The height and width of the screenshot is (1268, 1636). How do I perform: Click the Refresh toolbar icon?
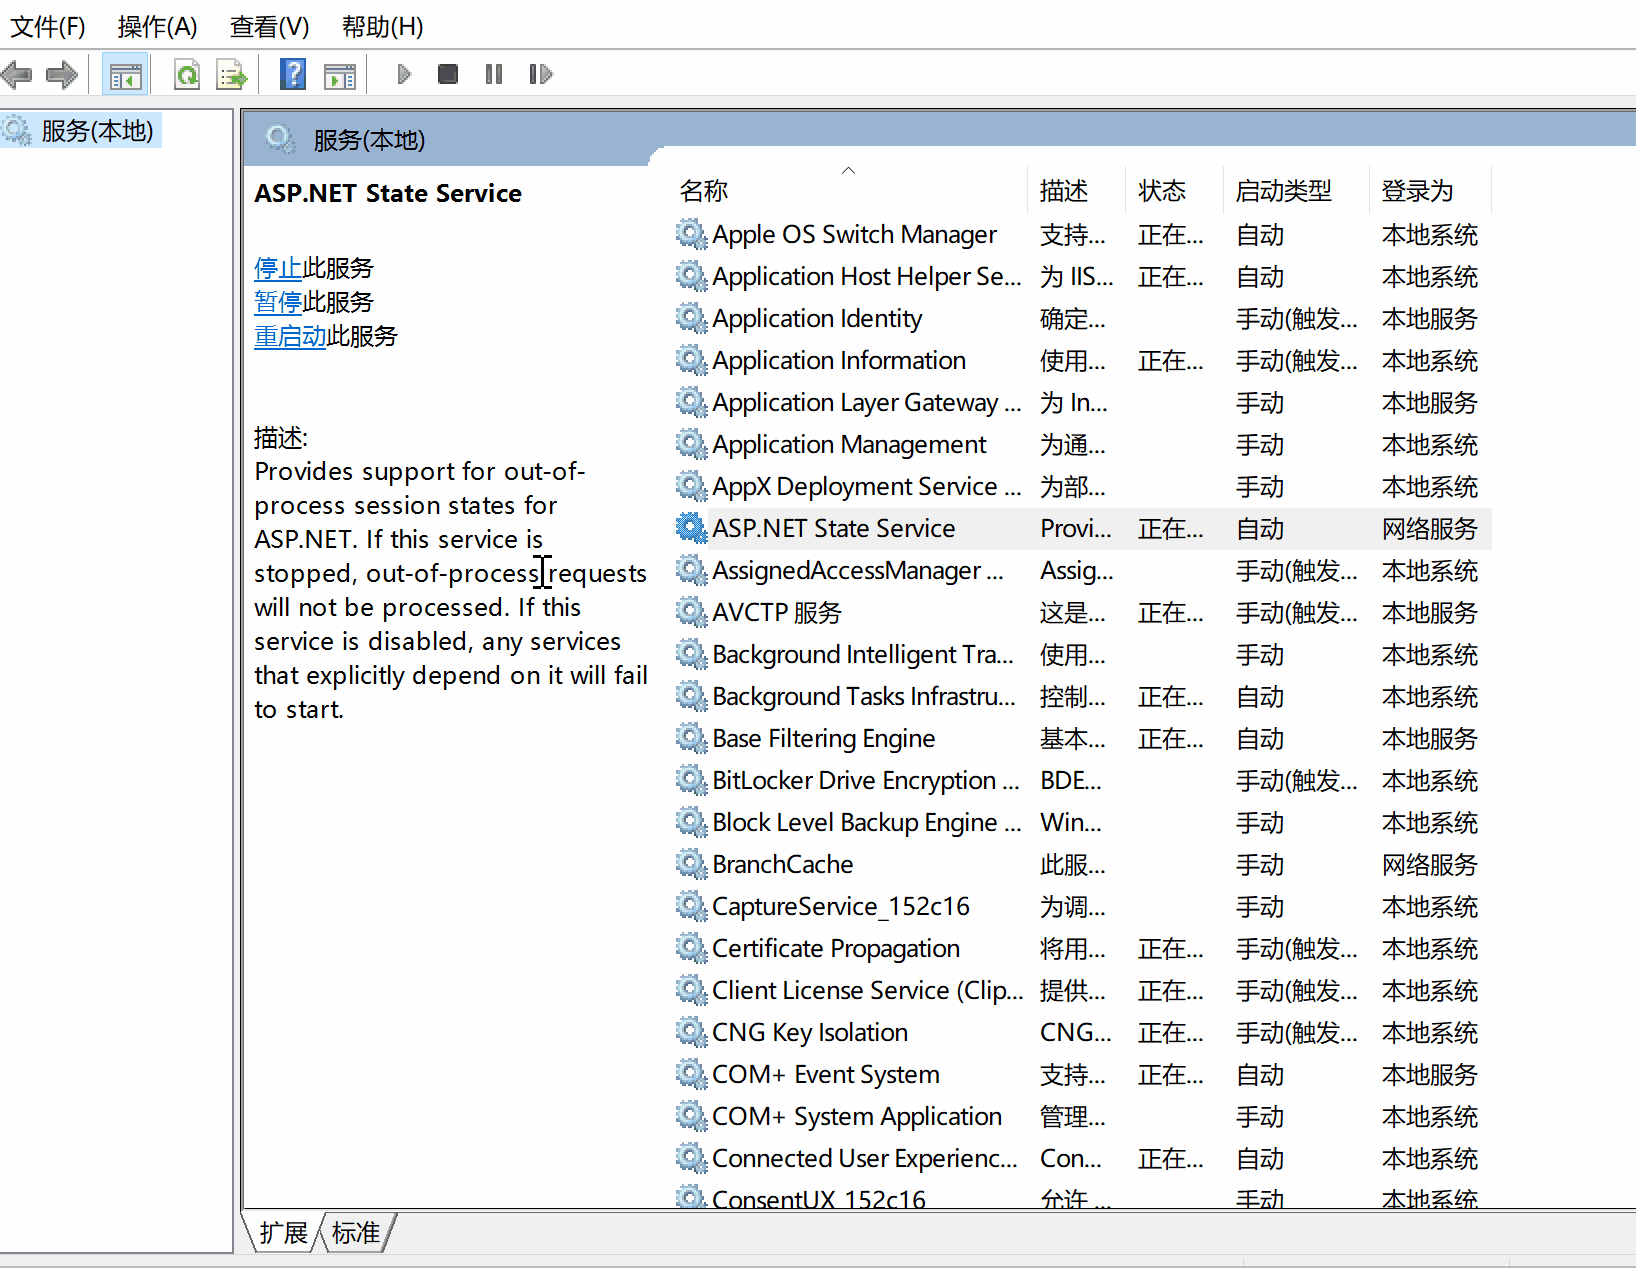[x=187, y=75]
